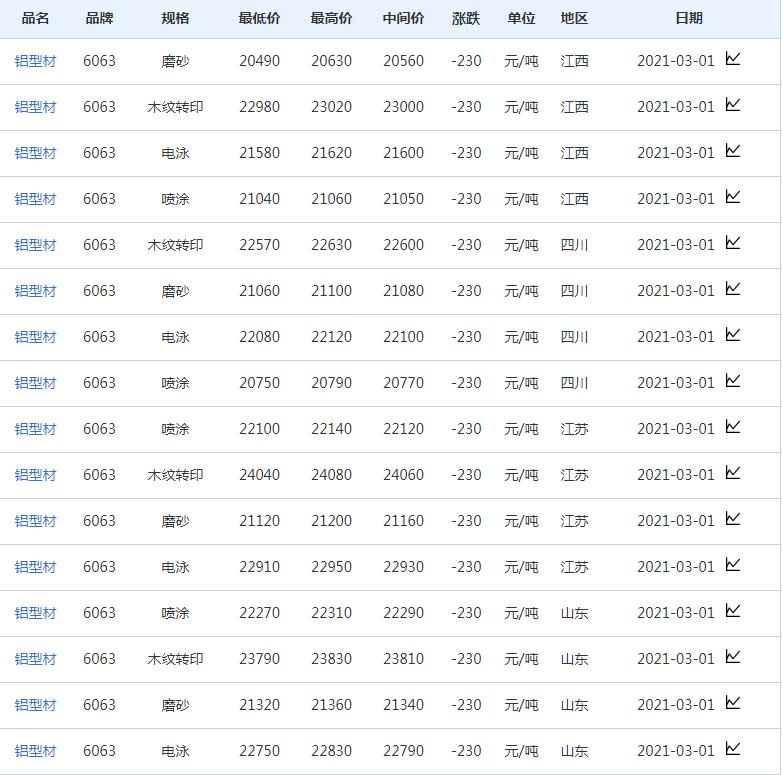Select the middle price 22930 cell
The image size is (783, 775).
pyautogui.click(x=403, y=567)
